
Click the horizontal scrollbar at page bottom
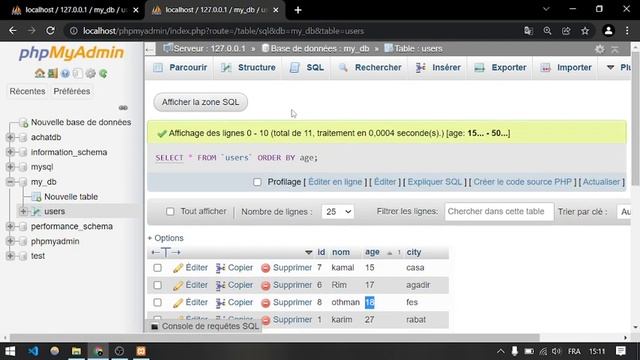(274, 338)
